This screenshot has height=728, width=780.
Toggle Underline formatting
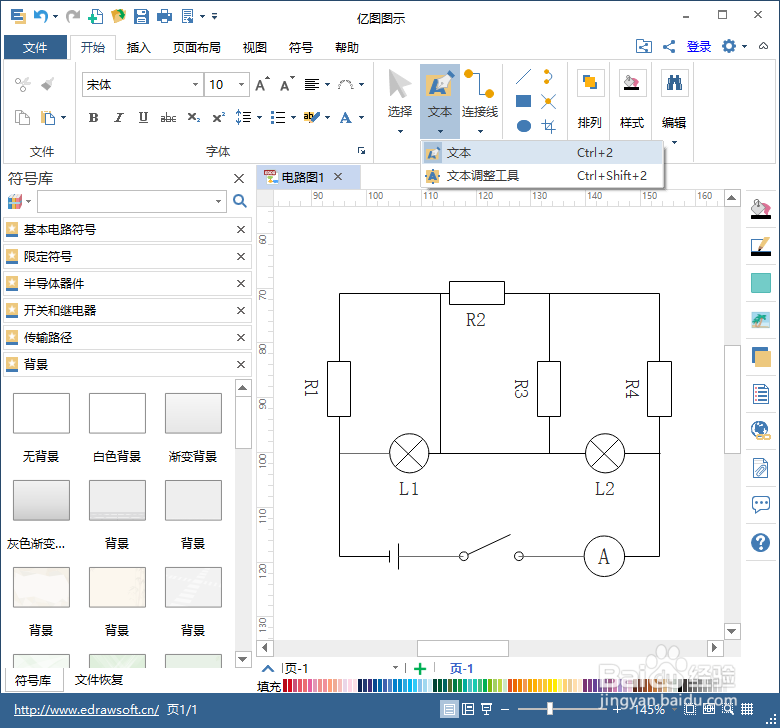(143, 118)
